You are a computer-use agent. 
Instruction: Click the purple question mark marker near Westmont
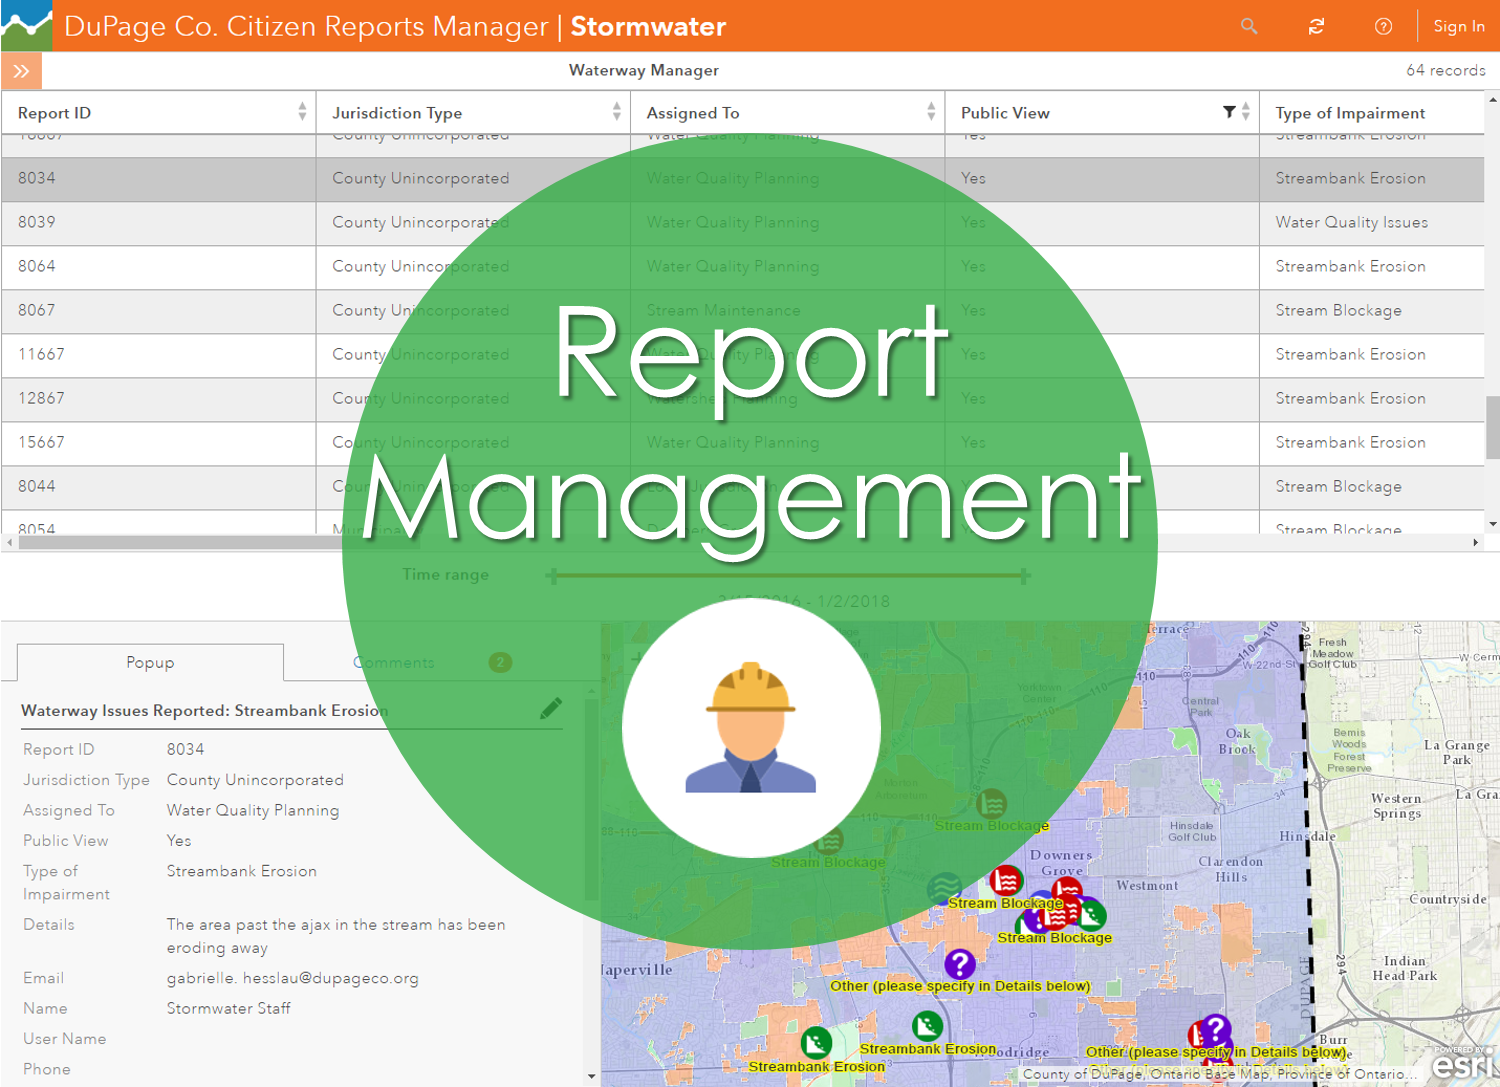pyautogui.click(x=959, y=964)
